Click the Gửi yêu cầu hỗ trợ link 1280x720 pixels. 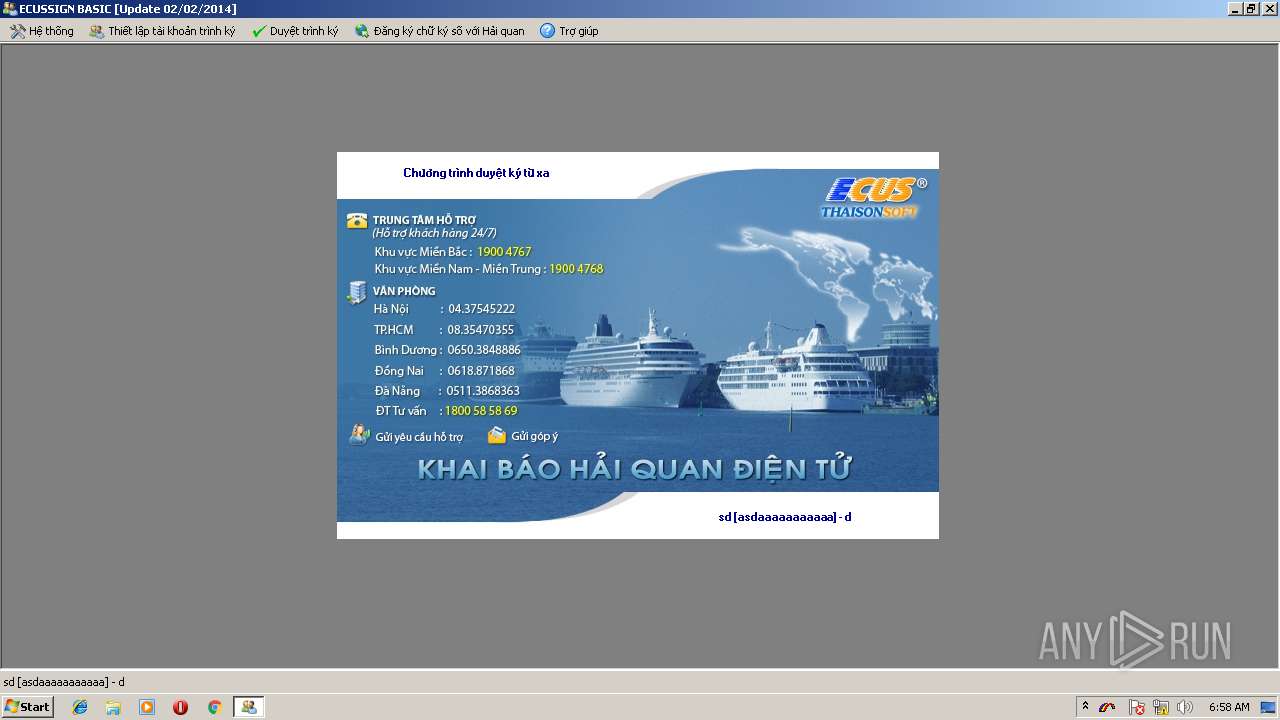pos(419,437)
